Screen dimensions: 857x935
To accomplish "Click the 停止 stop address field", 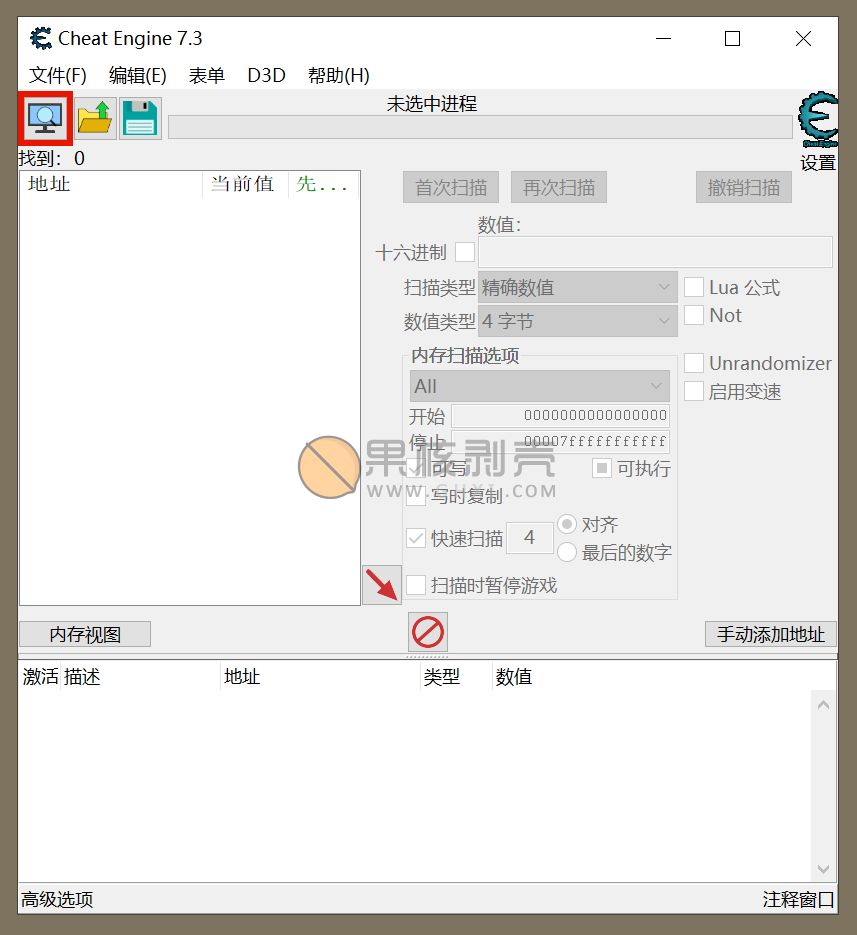I will tap(561, 441).
